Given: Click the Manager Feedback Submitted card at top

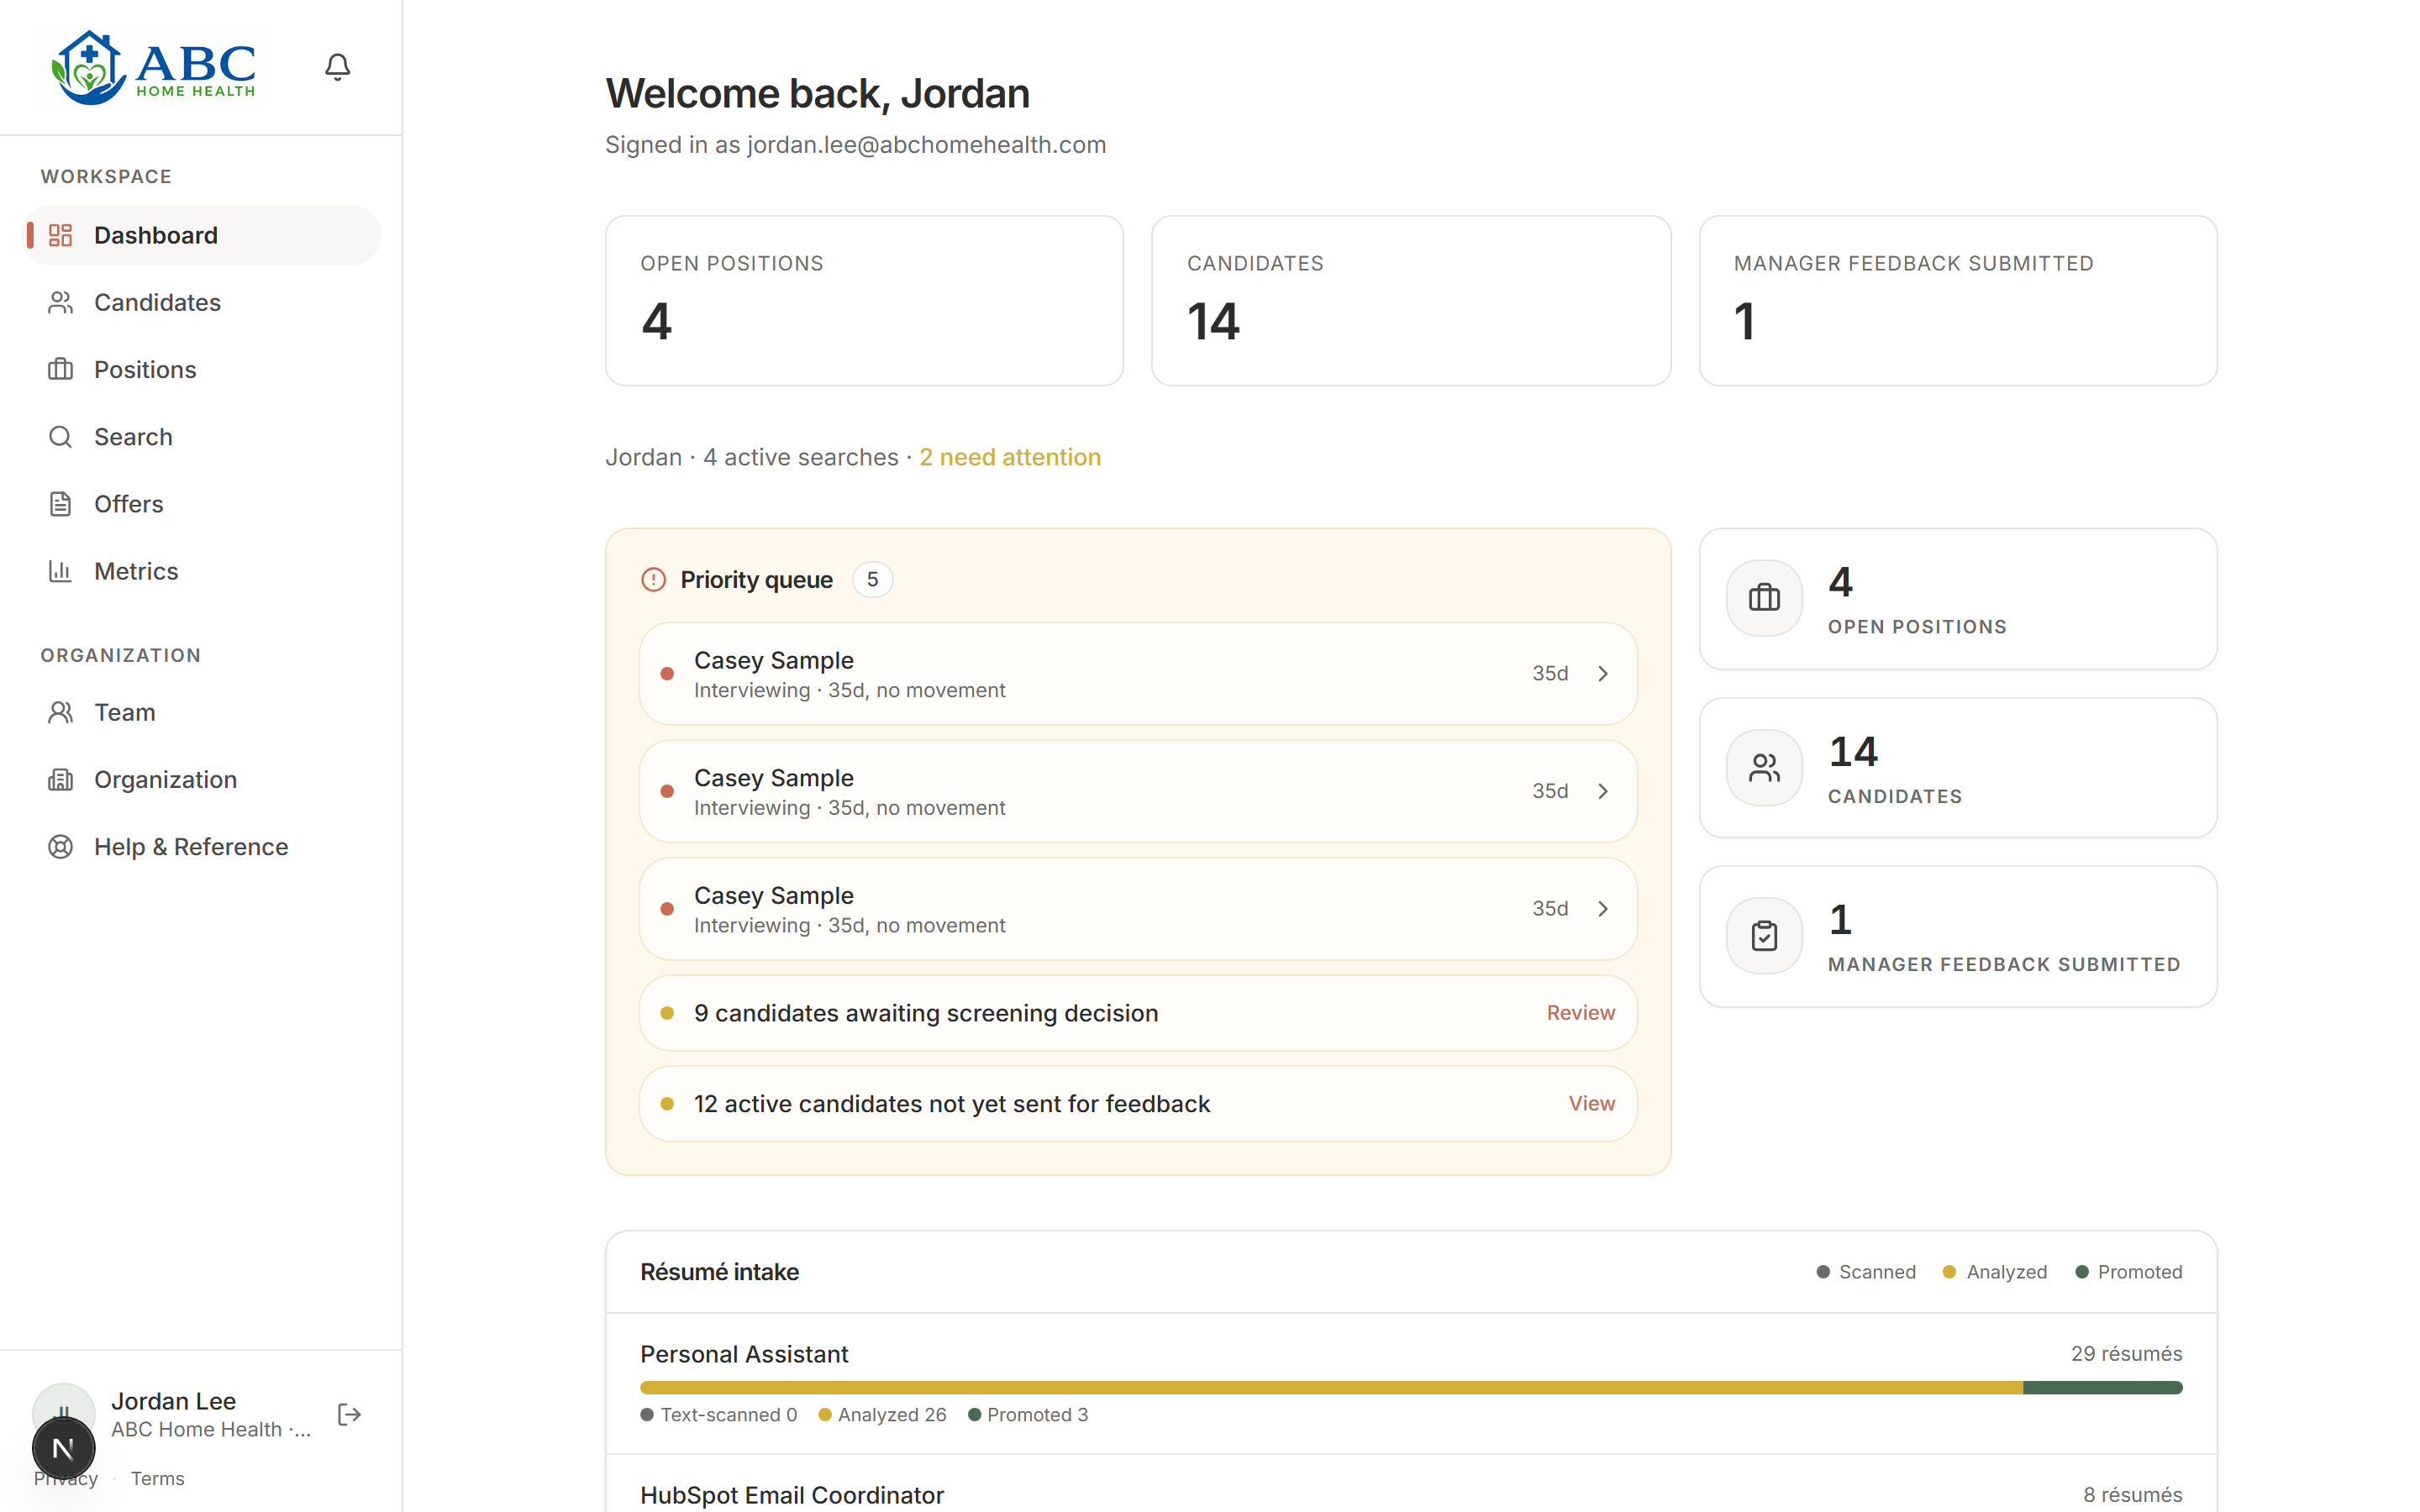Looking at the screenshot, I should pos(1957,301).
